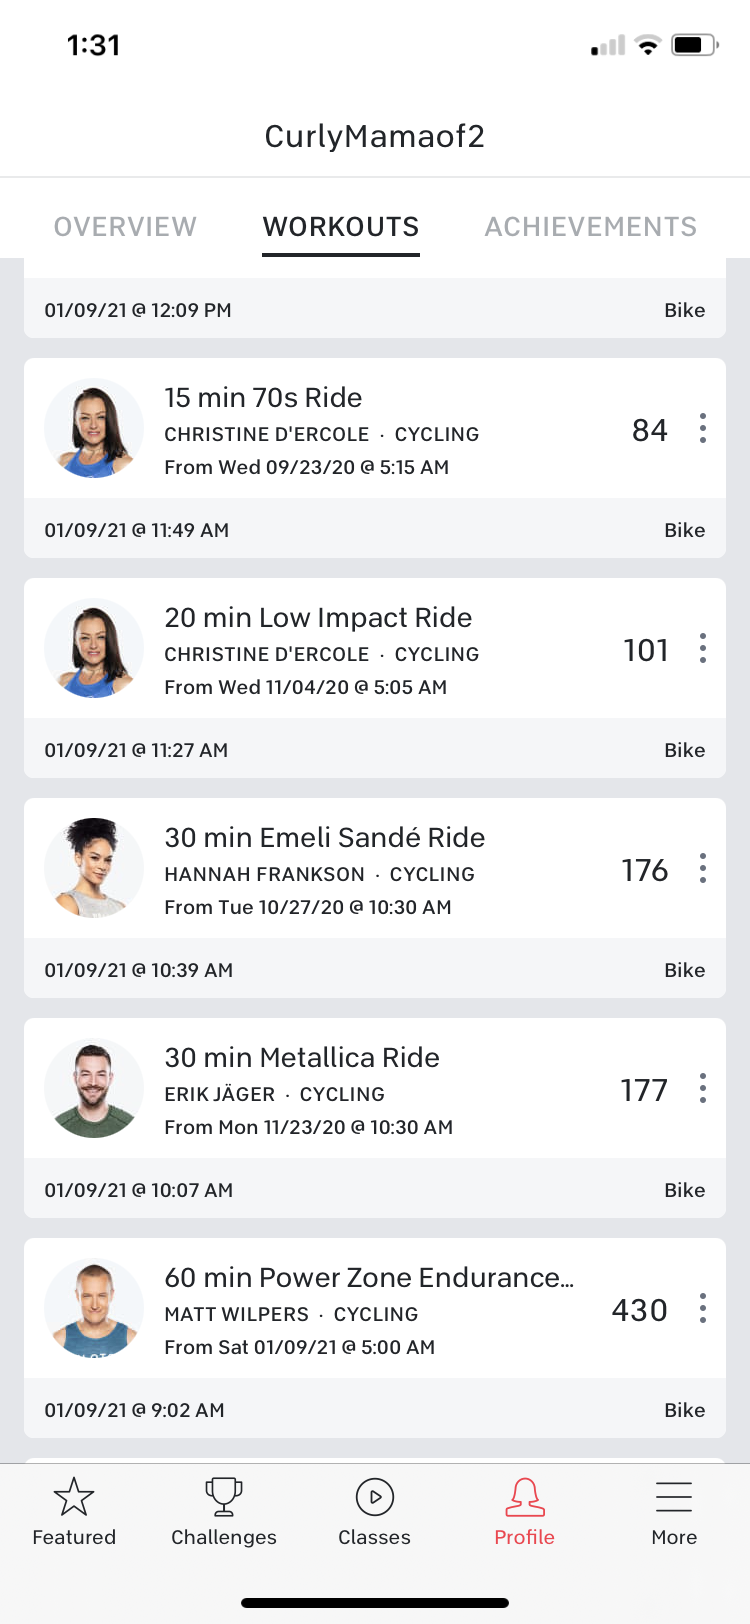Open options for 20 min Low Impact Ride
This screenshot has height=1624, width=750.
(x=703, y=648)
